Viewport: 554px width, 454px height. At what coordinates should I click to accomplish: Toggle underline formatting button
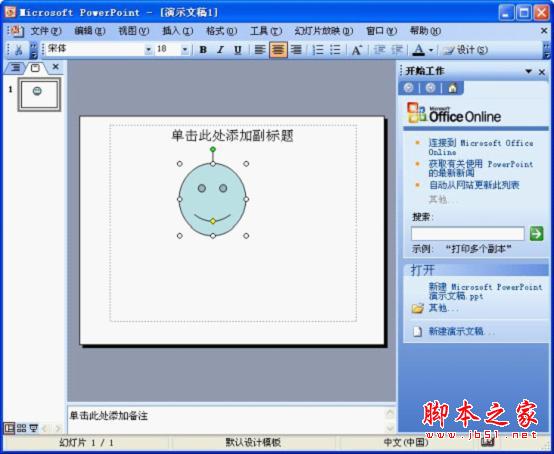pyautogui.click(x=238, y=50)
